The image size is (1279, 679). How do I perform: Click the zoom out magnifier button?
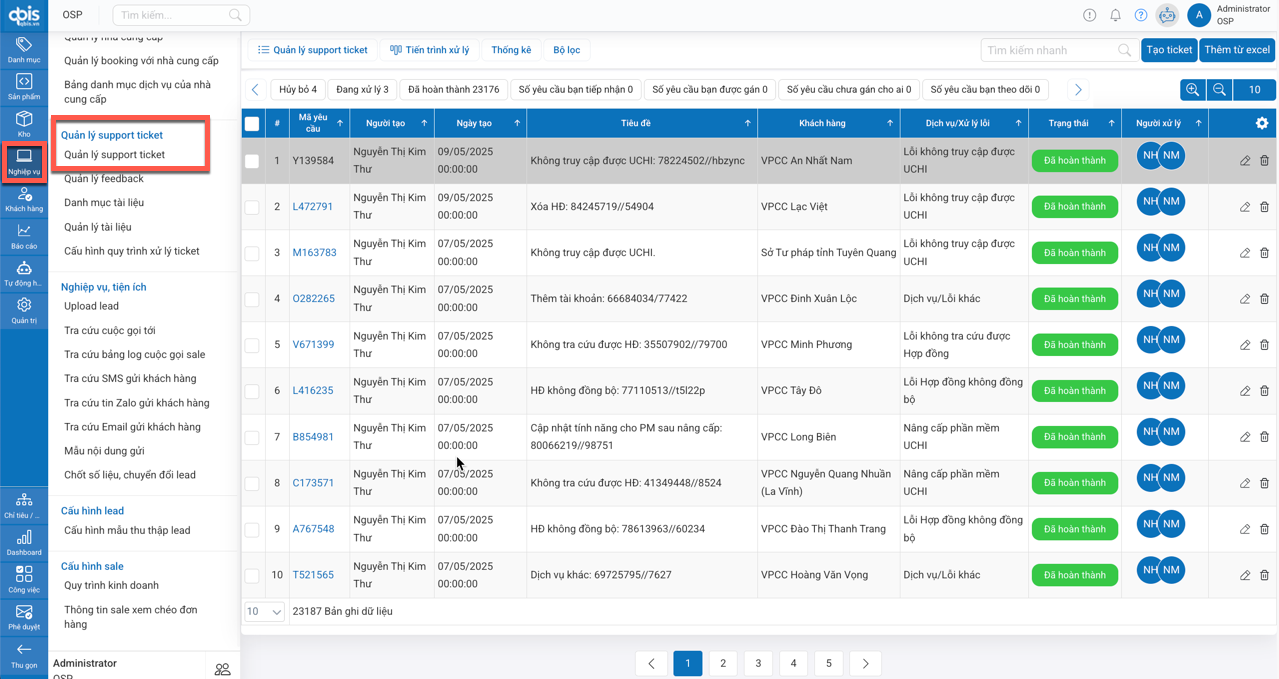pos(1219,90)
